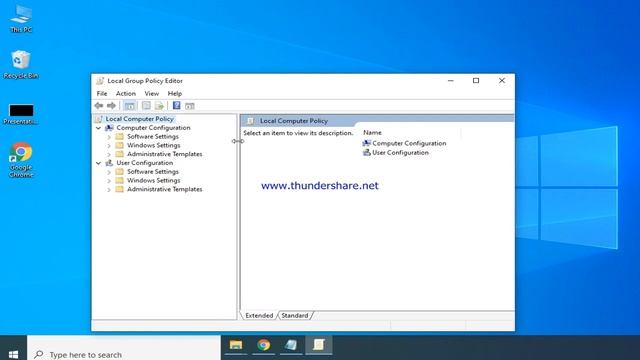Select Local Computer Policy in the tree

click(x=140, y=119)
